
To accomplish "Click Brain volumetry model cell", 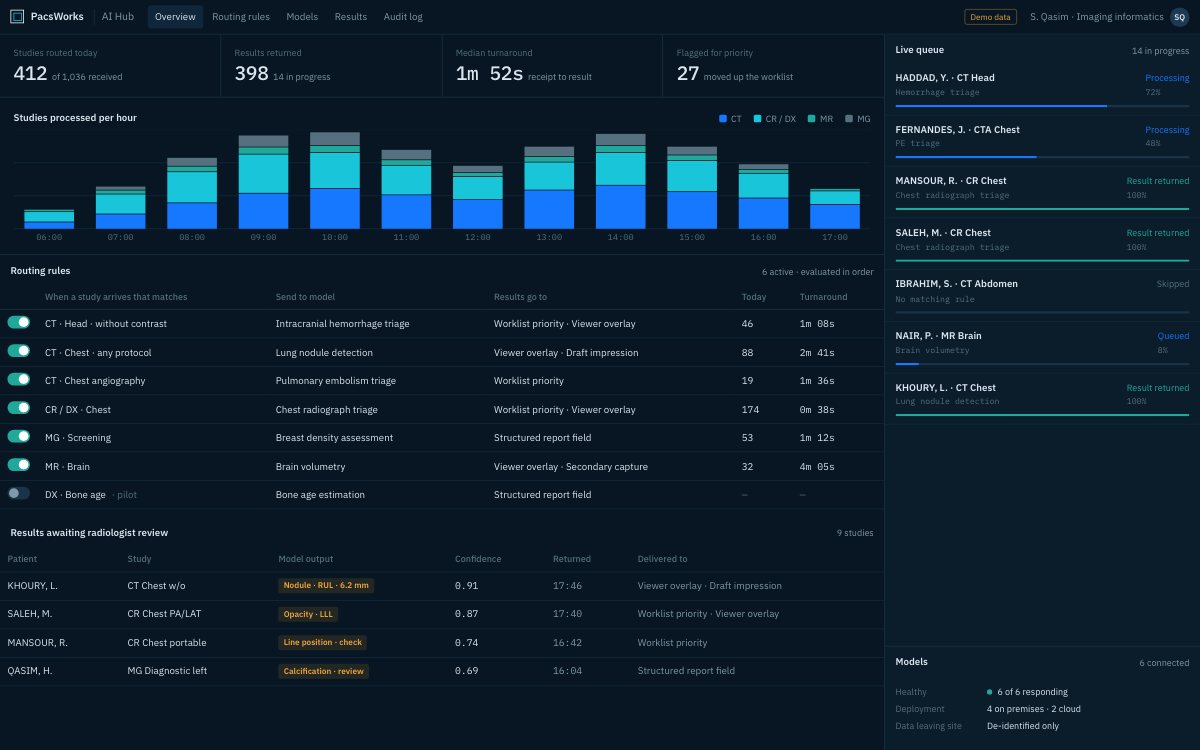I will point(310,466).
